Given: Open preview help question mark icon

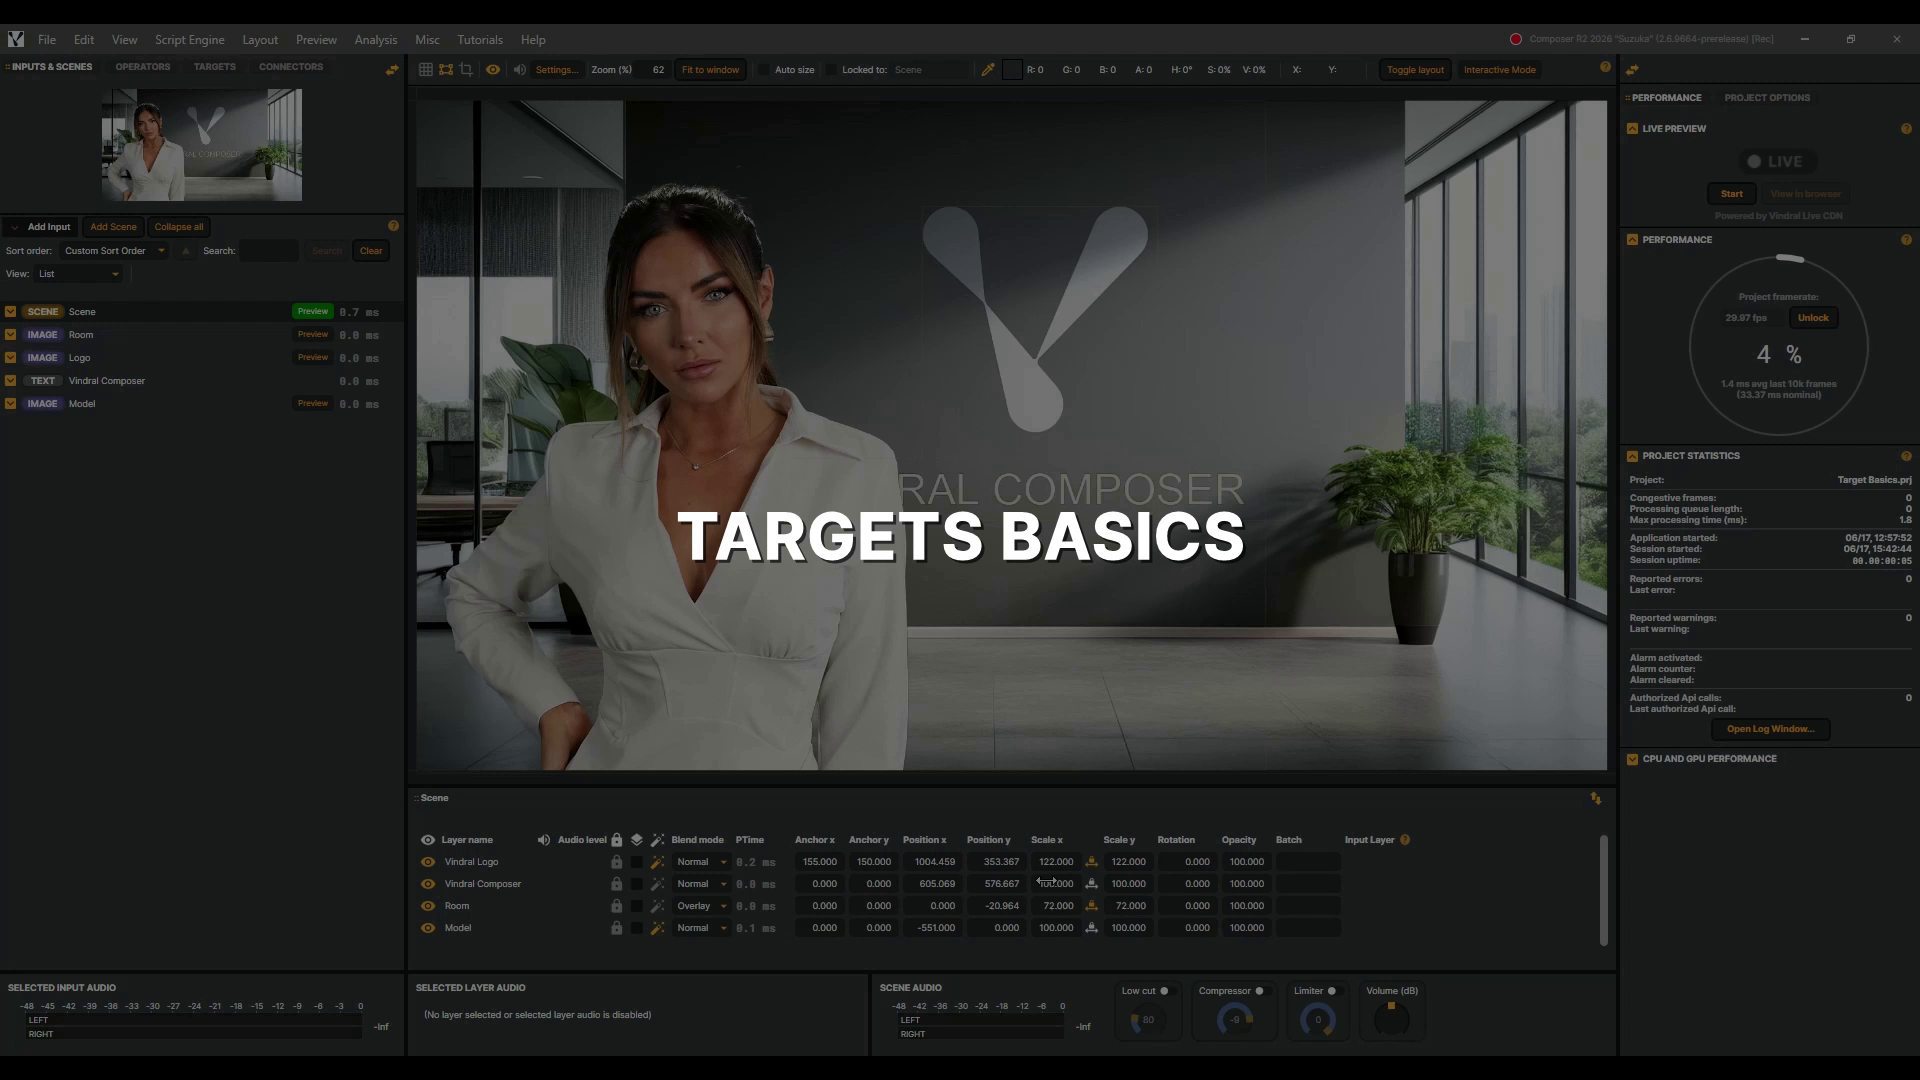Looking at the screenshot, I should [x=1605, y=67].
